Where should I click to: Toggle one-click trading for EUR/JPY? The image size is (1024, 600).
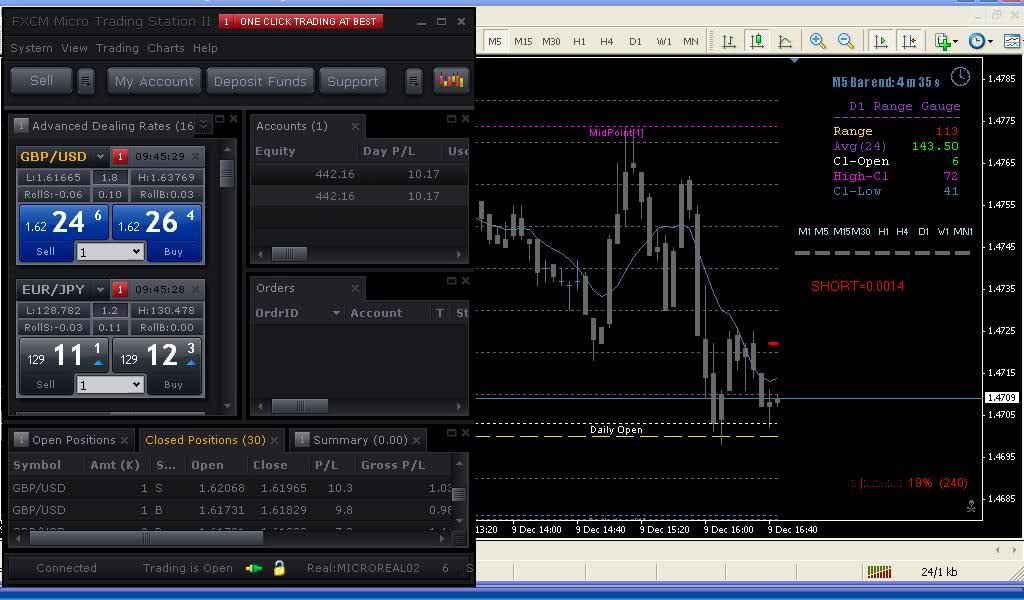(x=120, y=290)
